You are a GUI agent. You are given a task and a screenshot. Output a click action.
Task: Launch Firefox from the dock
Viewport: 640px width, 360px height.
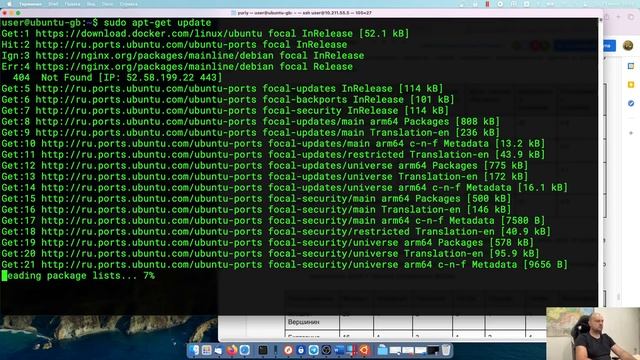tap(232, 350)
